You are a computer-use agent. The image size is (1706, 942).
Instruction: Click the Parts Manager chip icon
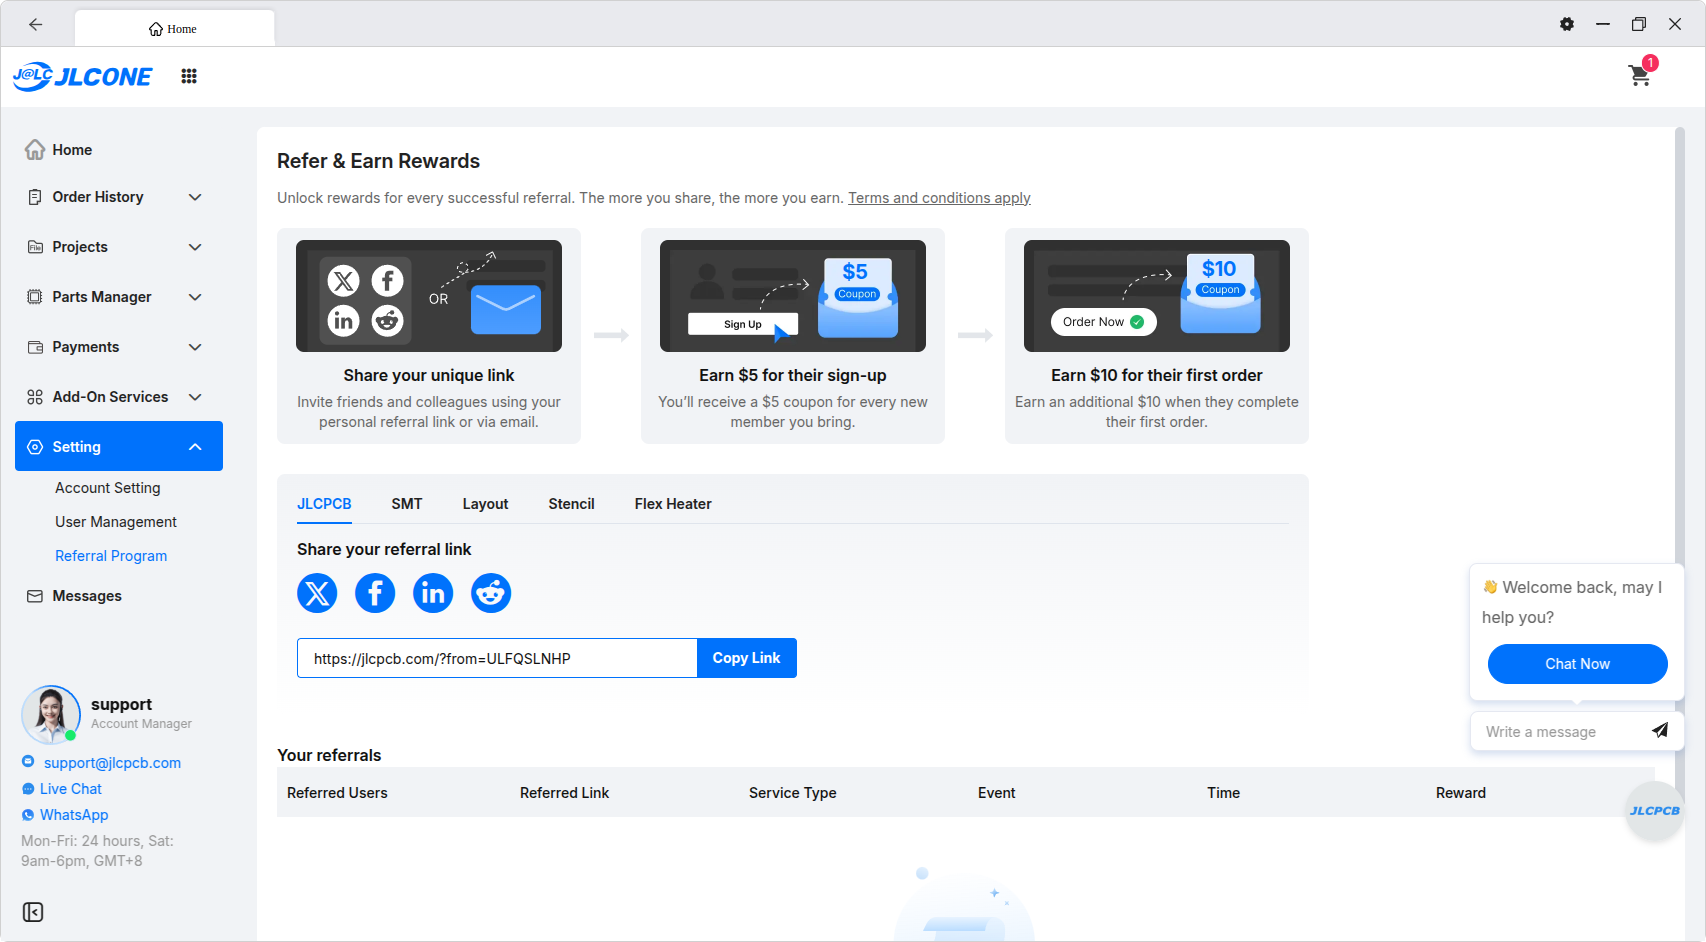click(x=35, y=297)
